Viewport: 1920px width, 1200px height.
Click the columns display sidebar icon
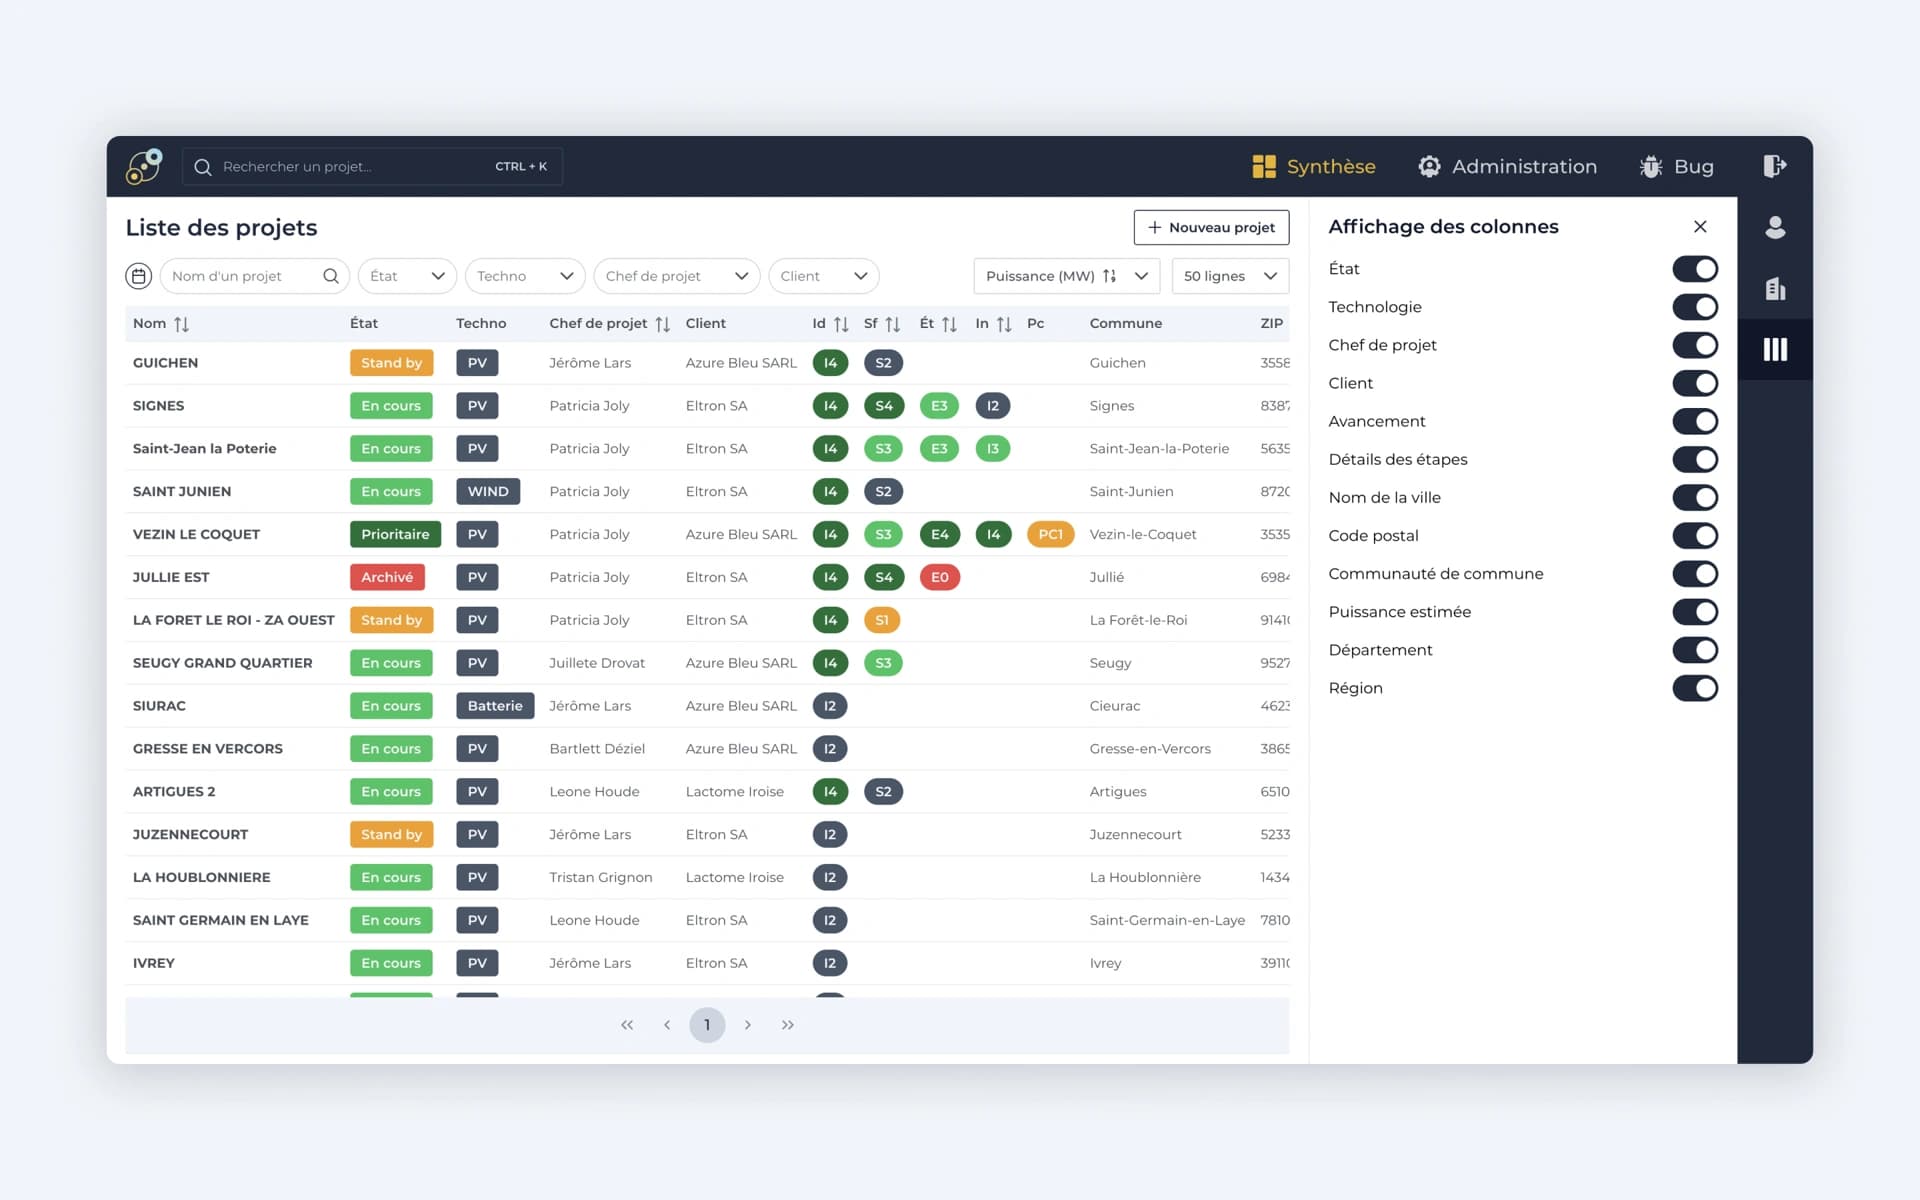point(1775,349)
